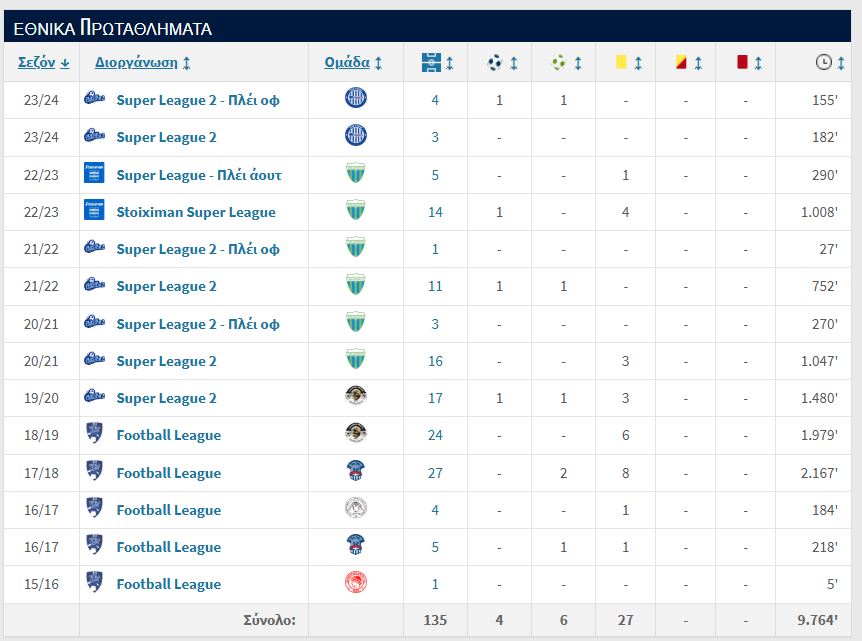This screenshot has width=862, height=641.
Task: Open Super League - Πλέι άουτ link
Action: point(199,175)
